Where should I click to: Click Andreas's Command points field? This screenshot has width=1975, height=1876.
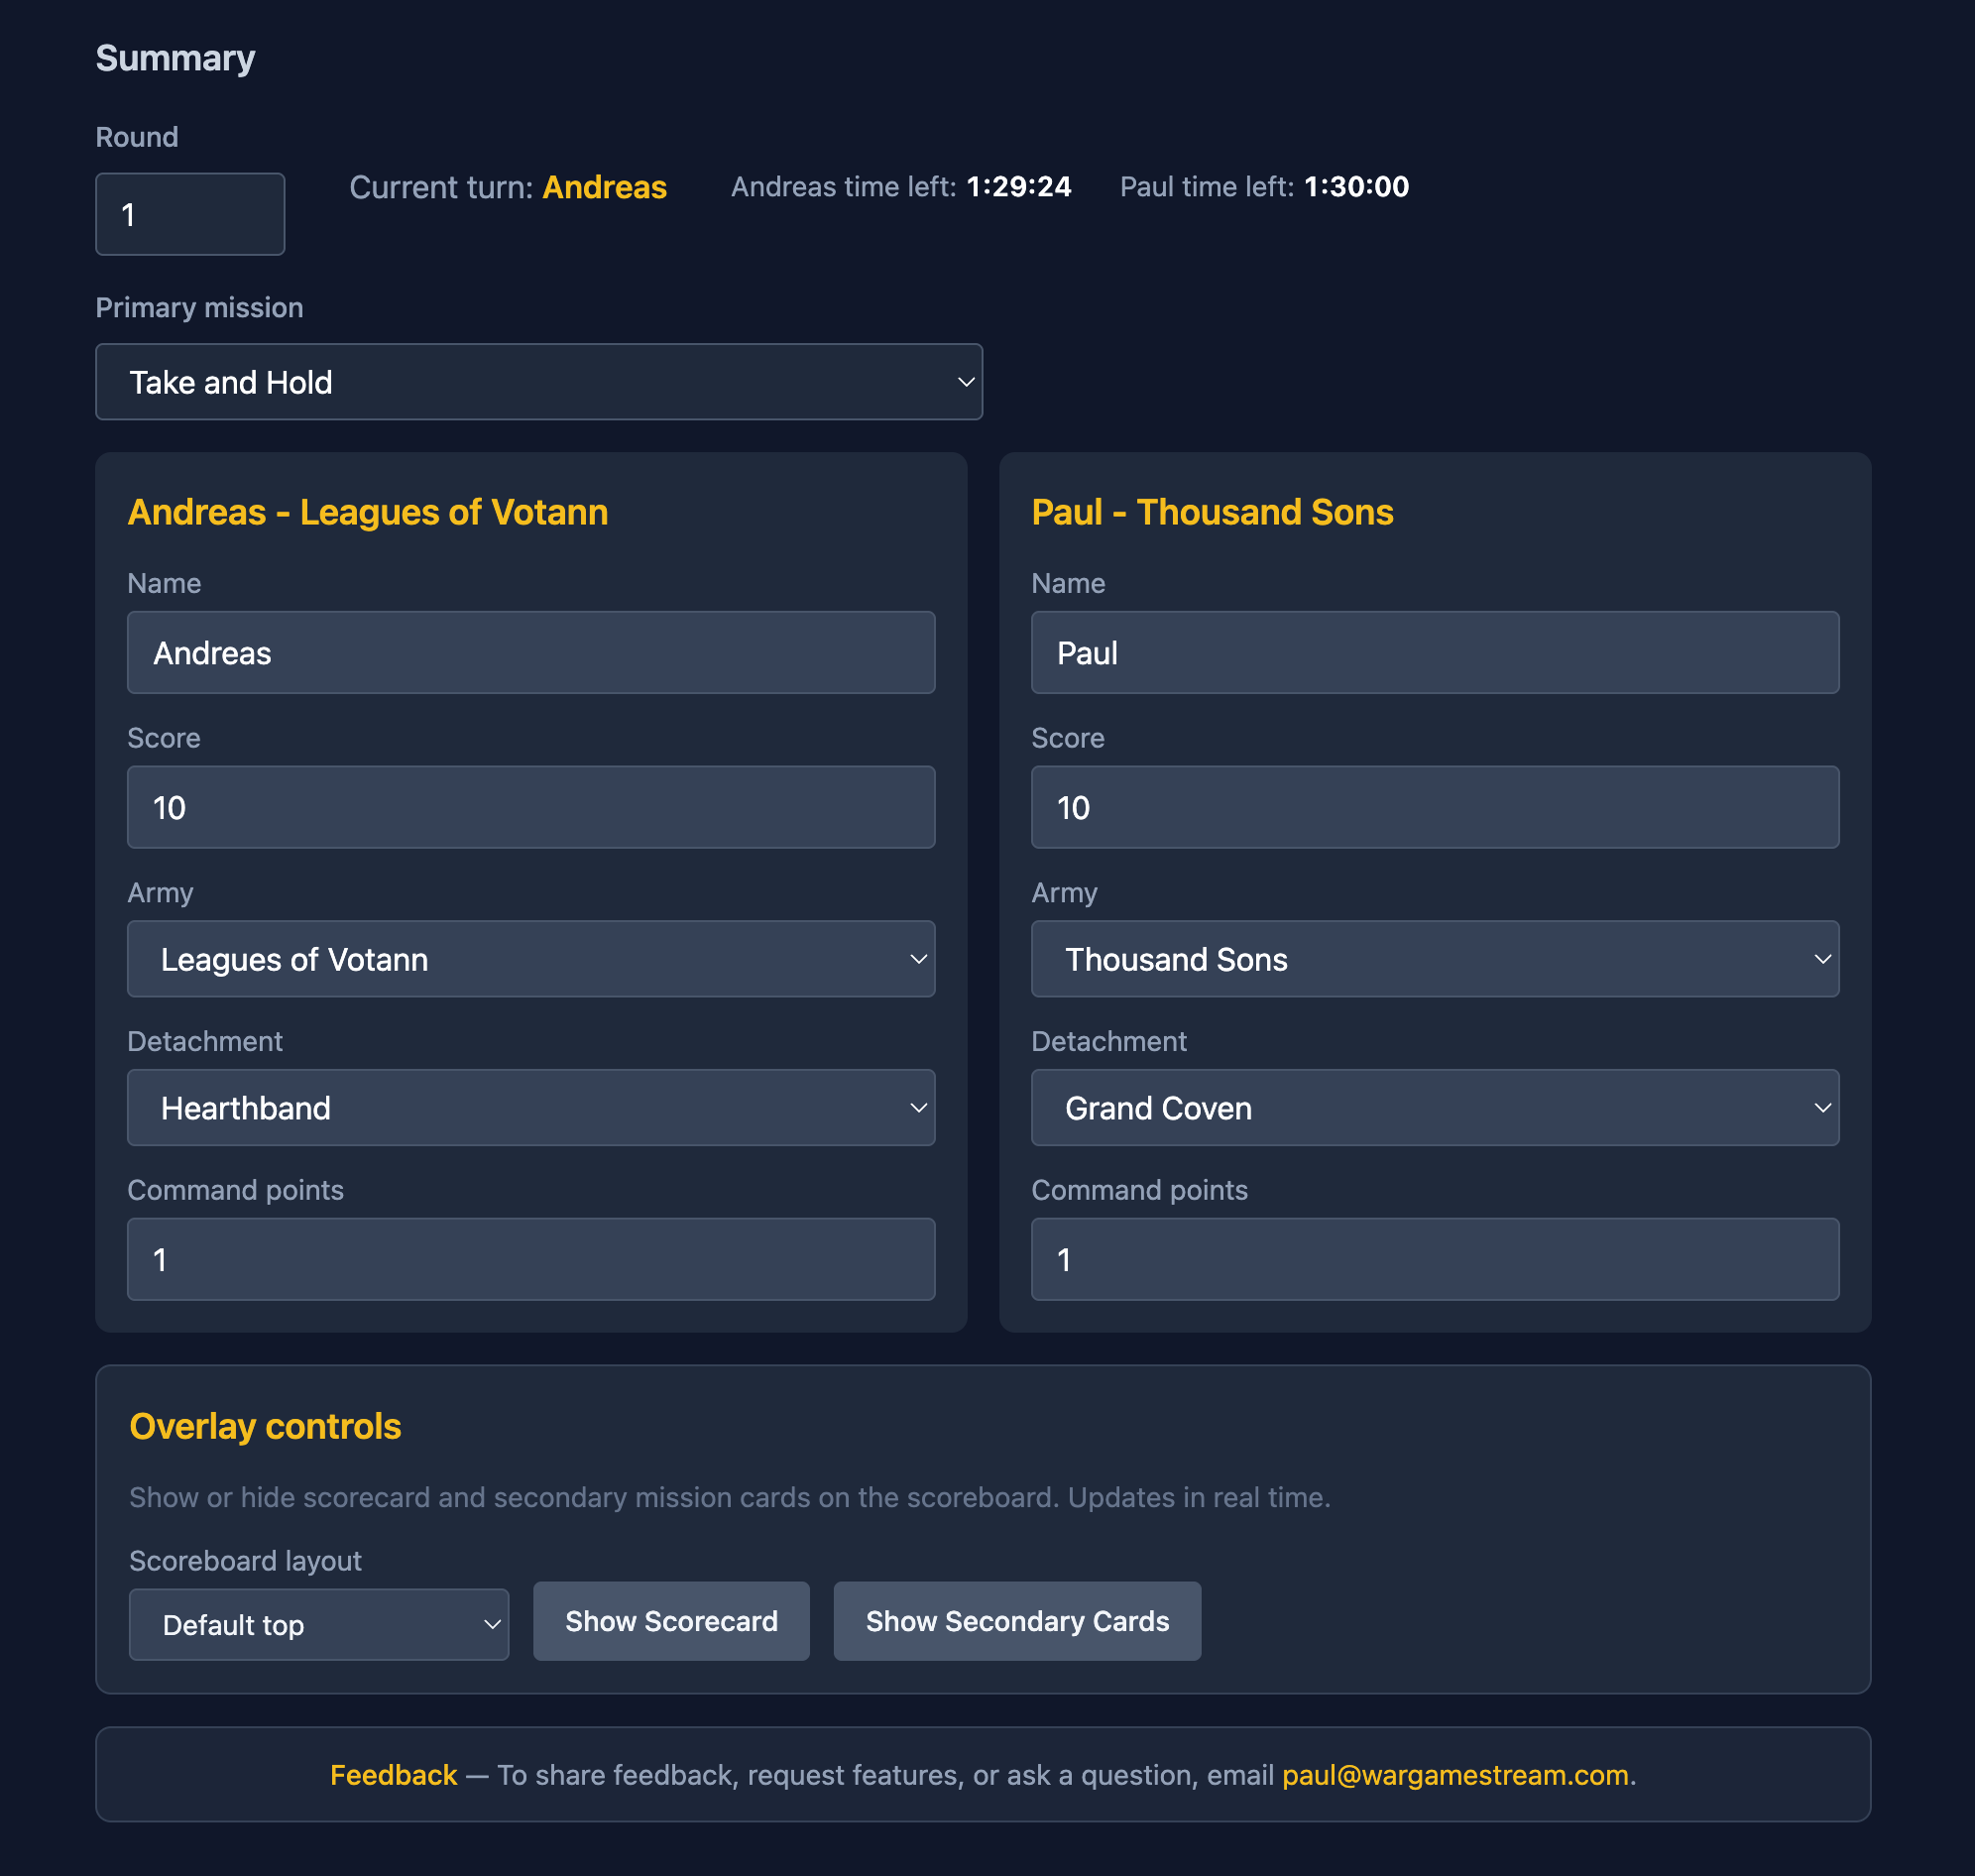(x=530, y=1259)
